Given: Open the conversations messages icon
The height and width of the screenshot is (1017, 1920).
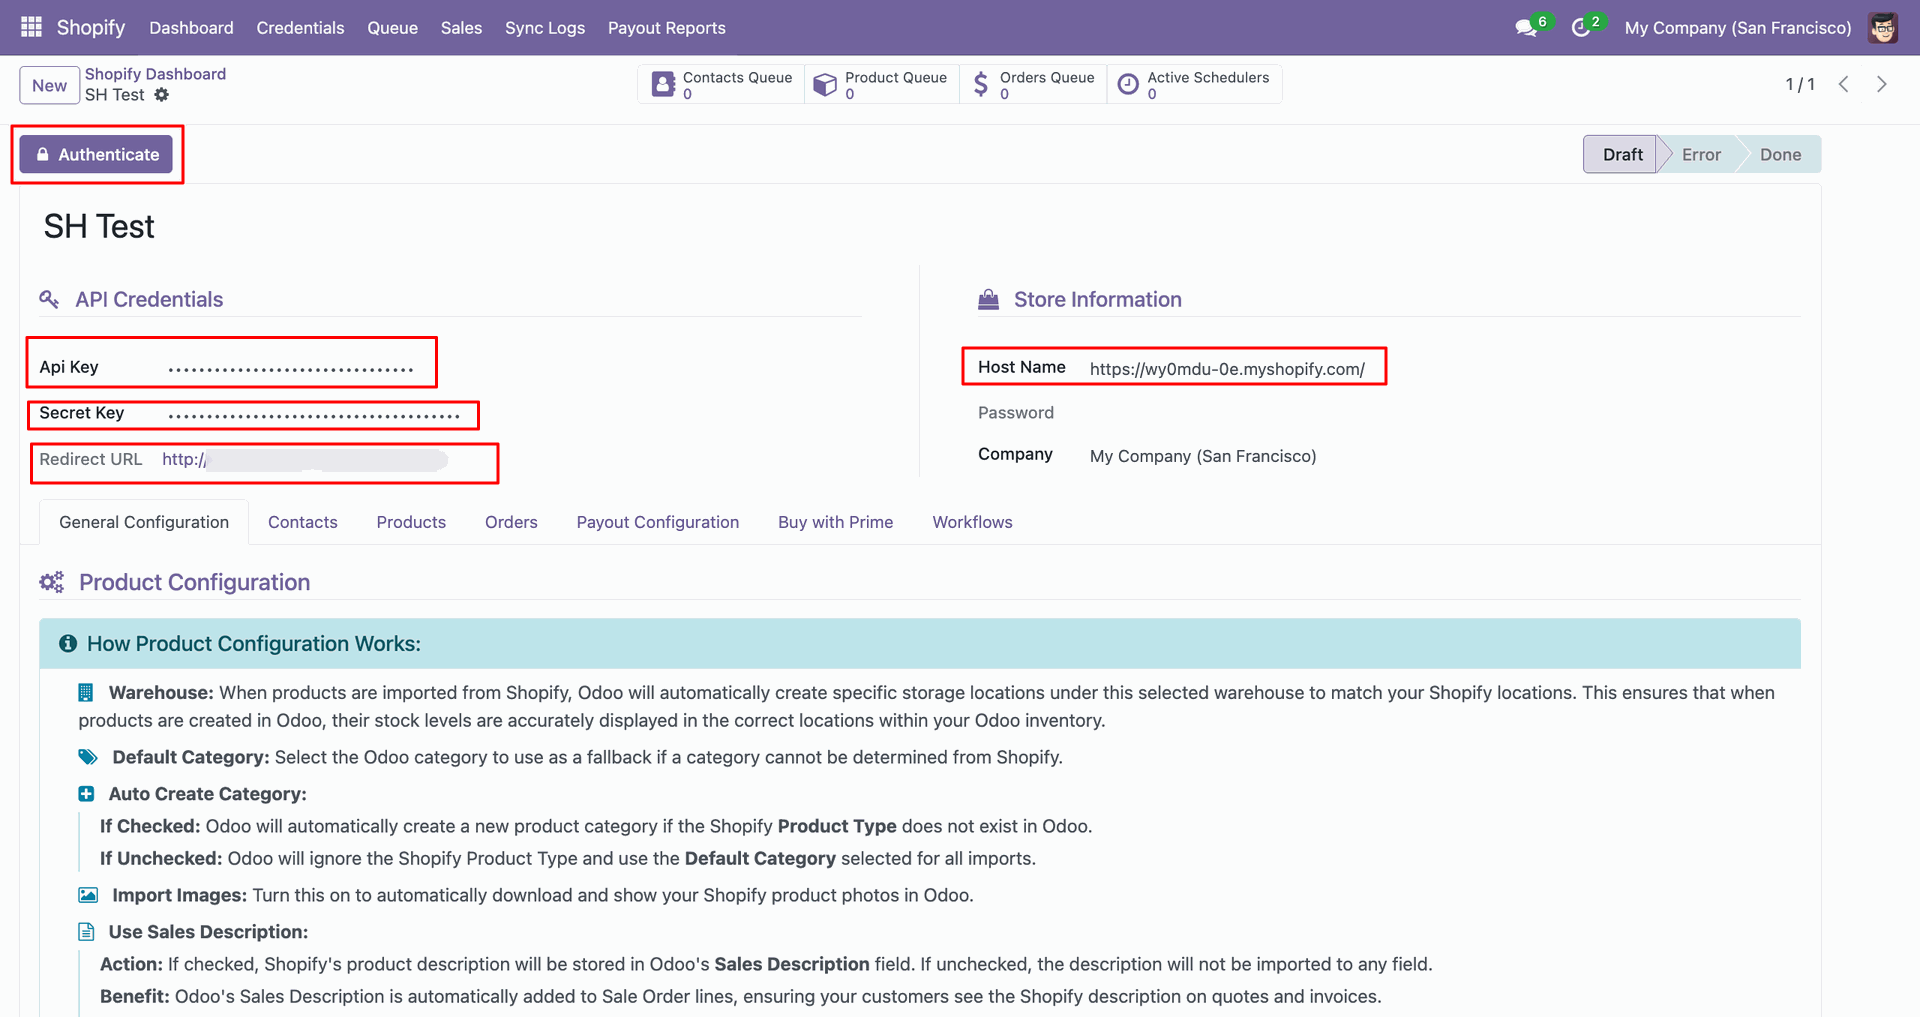Looking at the screenshot, I should tap(1526, 28).
